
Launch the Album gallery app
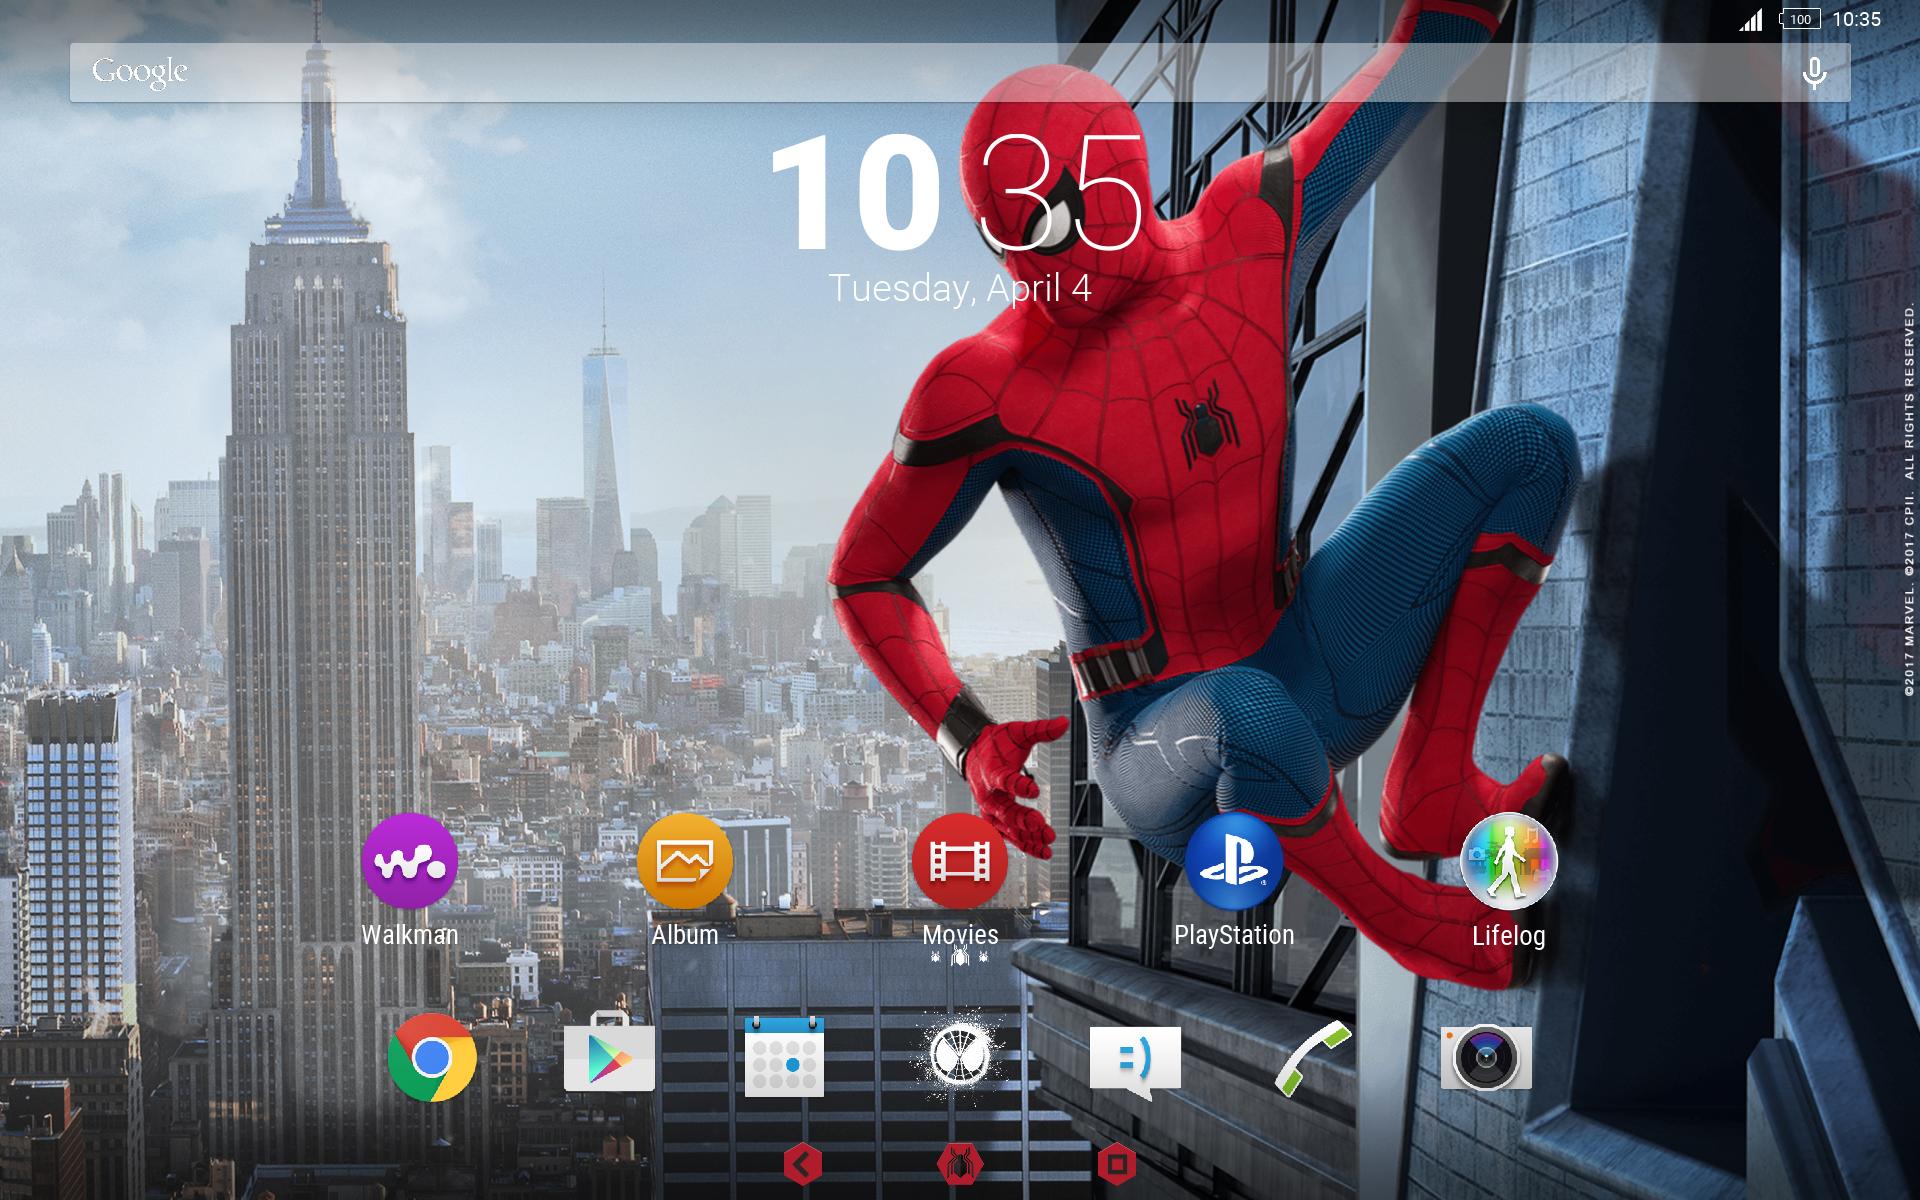(x=685, y=862)
